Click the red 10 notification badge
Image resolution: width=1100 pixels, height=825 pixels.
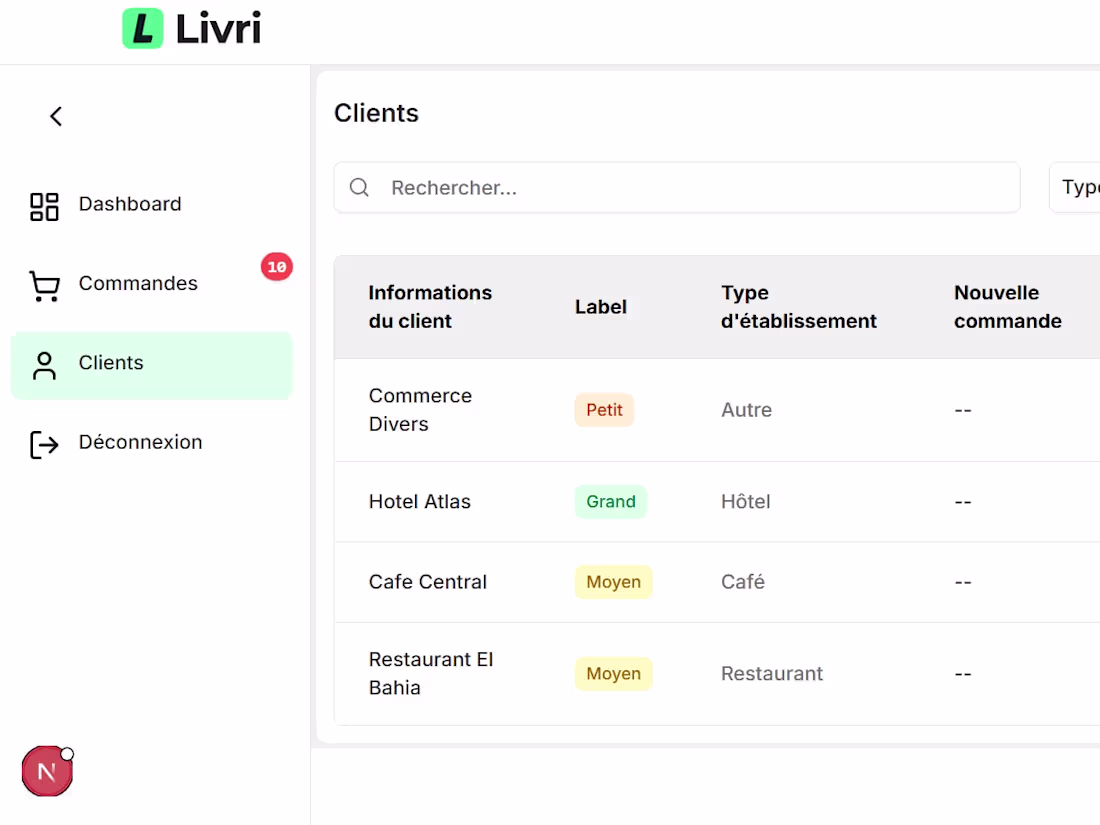[x=276, y=267]
